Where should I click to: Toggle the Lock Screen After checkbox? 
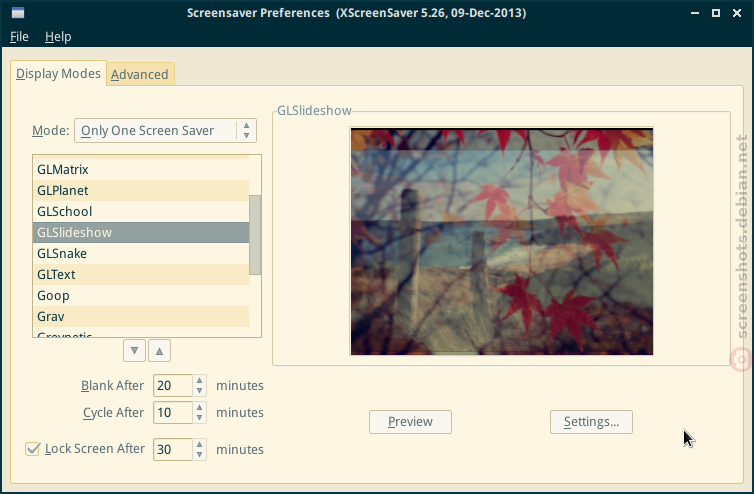[x=33, y=449]
